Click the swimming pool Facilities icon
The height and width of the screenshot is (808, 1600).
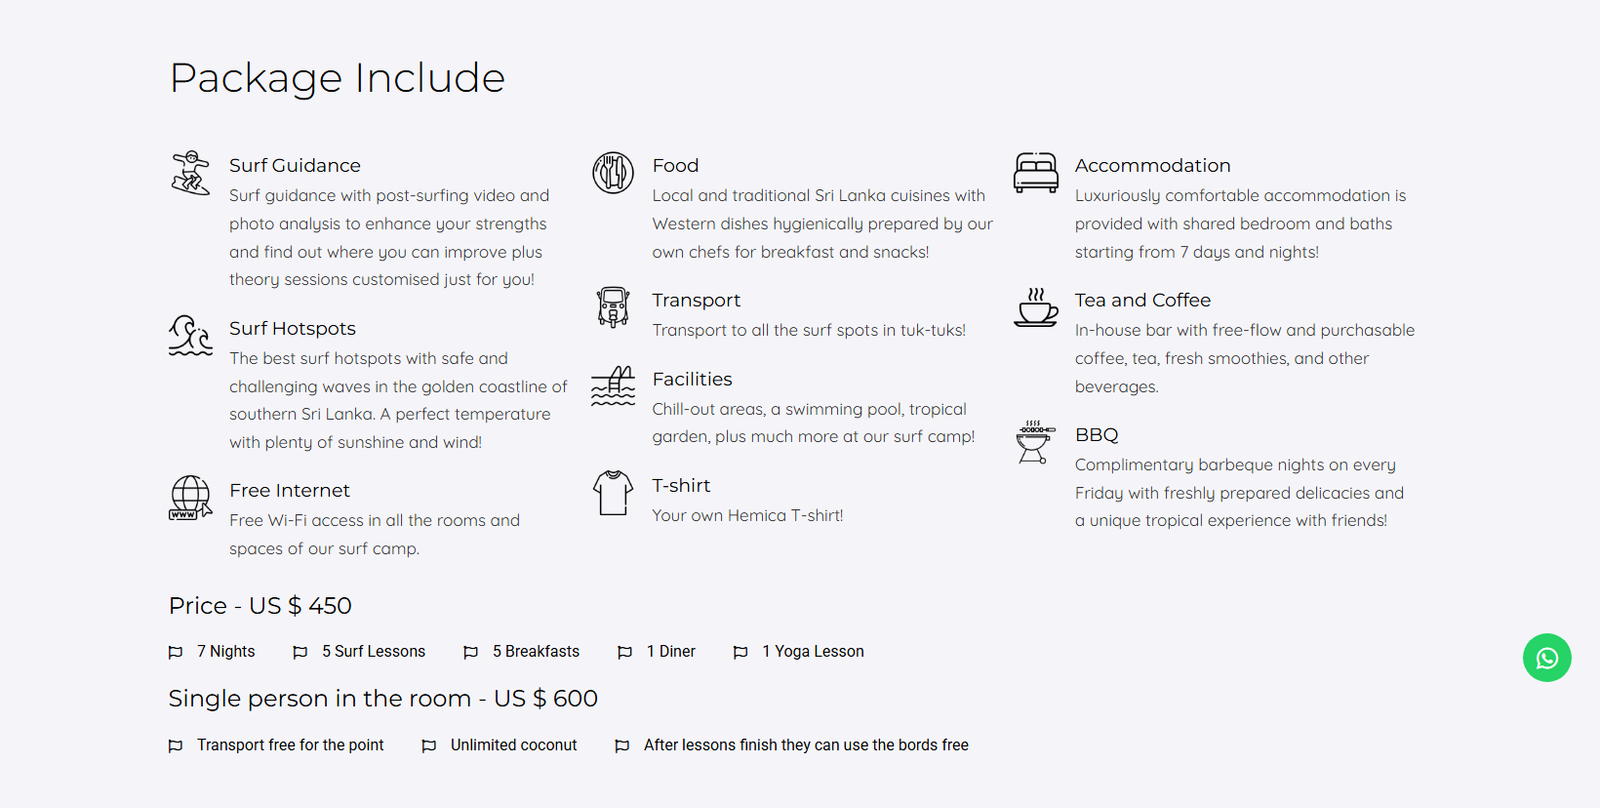[613, 386]
